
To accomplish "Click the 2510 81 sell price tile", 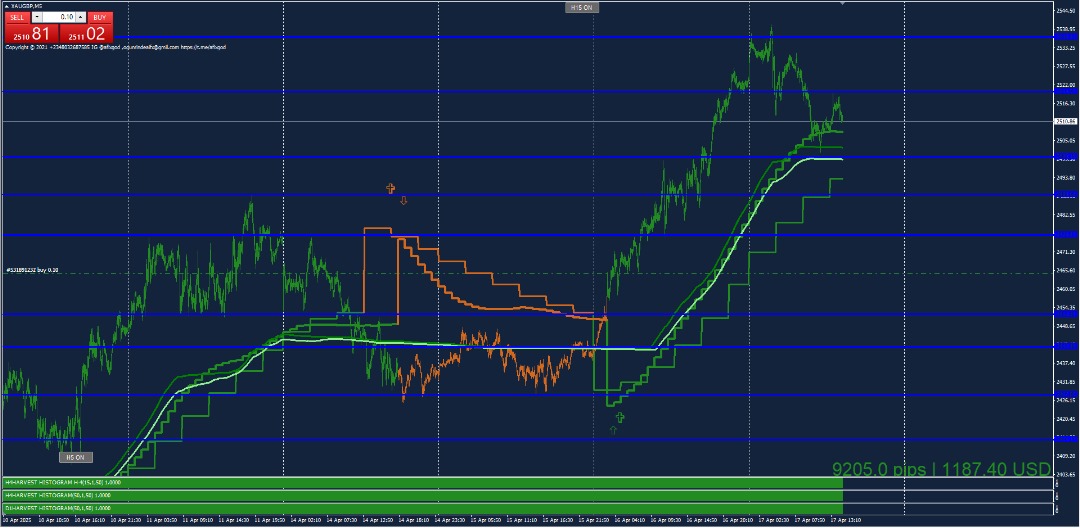I will point(32,33).
